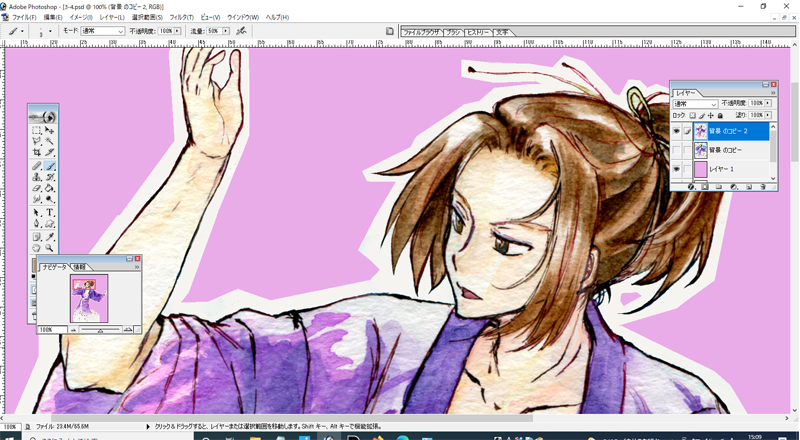Select the Custom Shape tool
Viewport: 800px width, 440px height.
click(x=49, y=224)
